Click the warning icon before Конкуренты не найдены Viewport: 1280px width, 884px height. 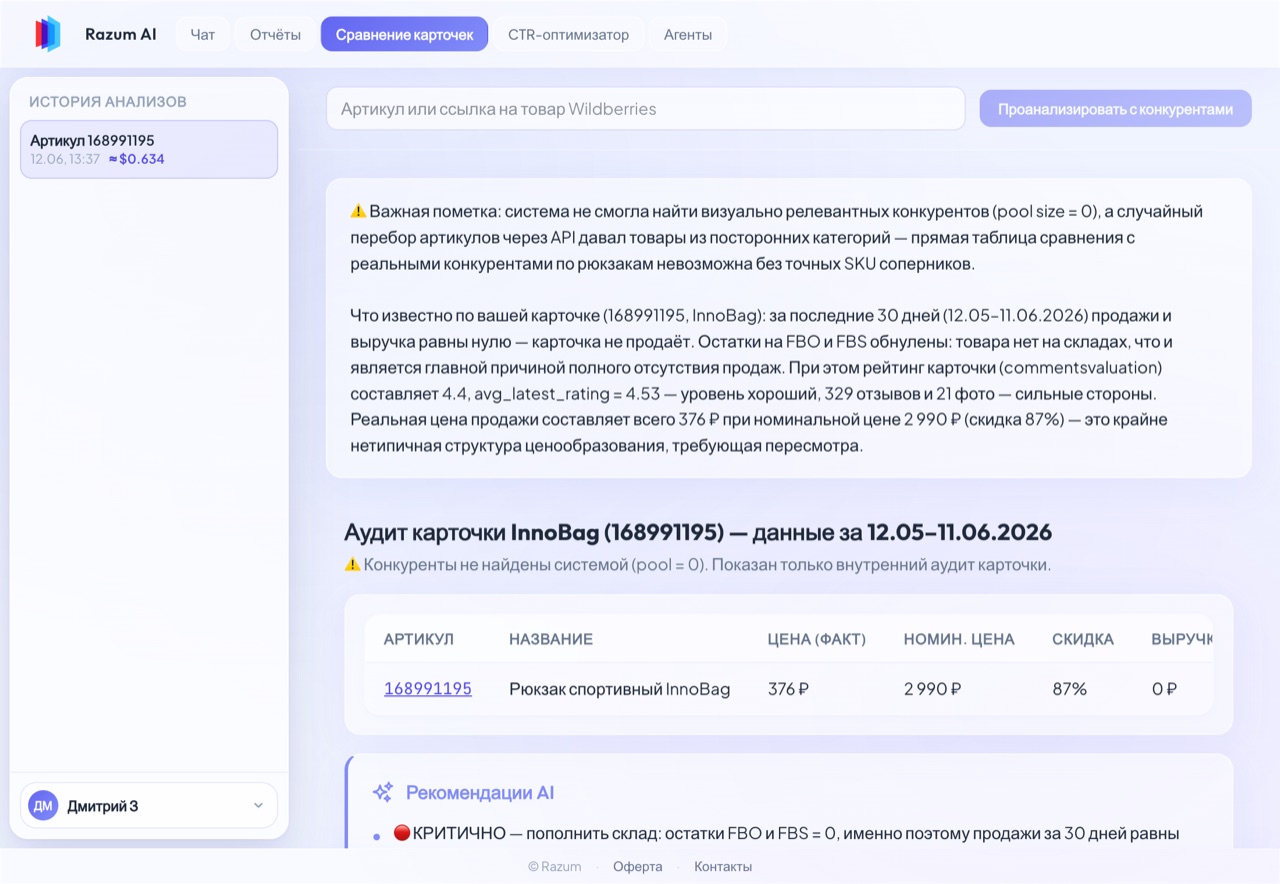pyautogui.click(x=352, y=564)
